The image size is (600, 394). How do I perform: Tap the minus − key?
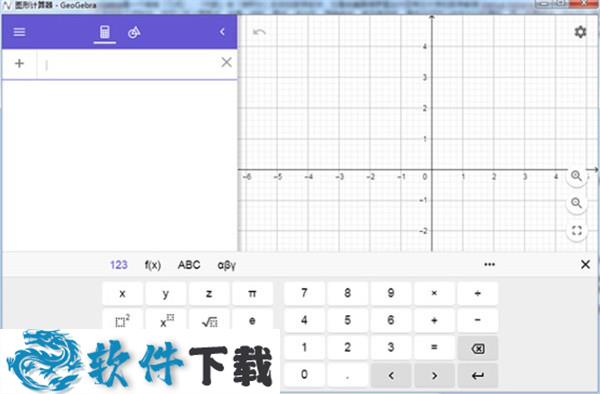tap(478, 320)
